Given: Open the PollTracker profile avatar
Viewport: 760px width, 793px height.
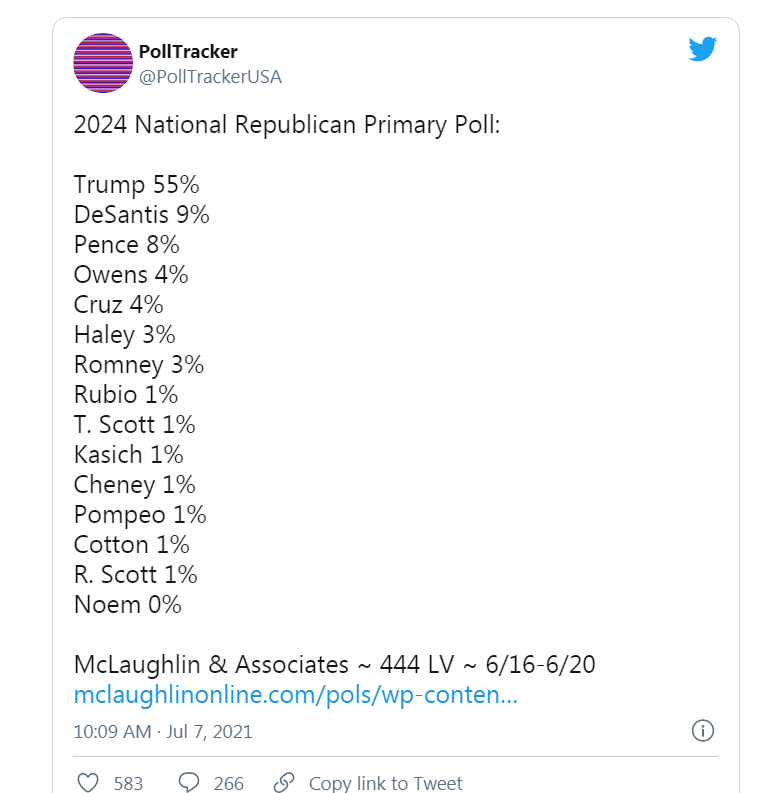Looking at the screenshot, I should (x=103, y=63).
